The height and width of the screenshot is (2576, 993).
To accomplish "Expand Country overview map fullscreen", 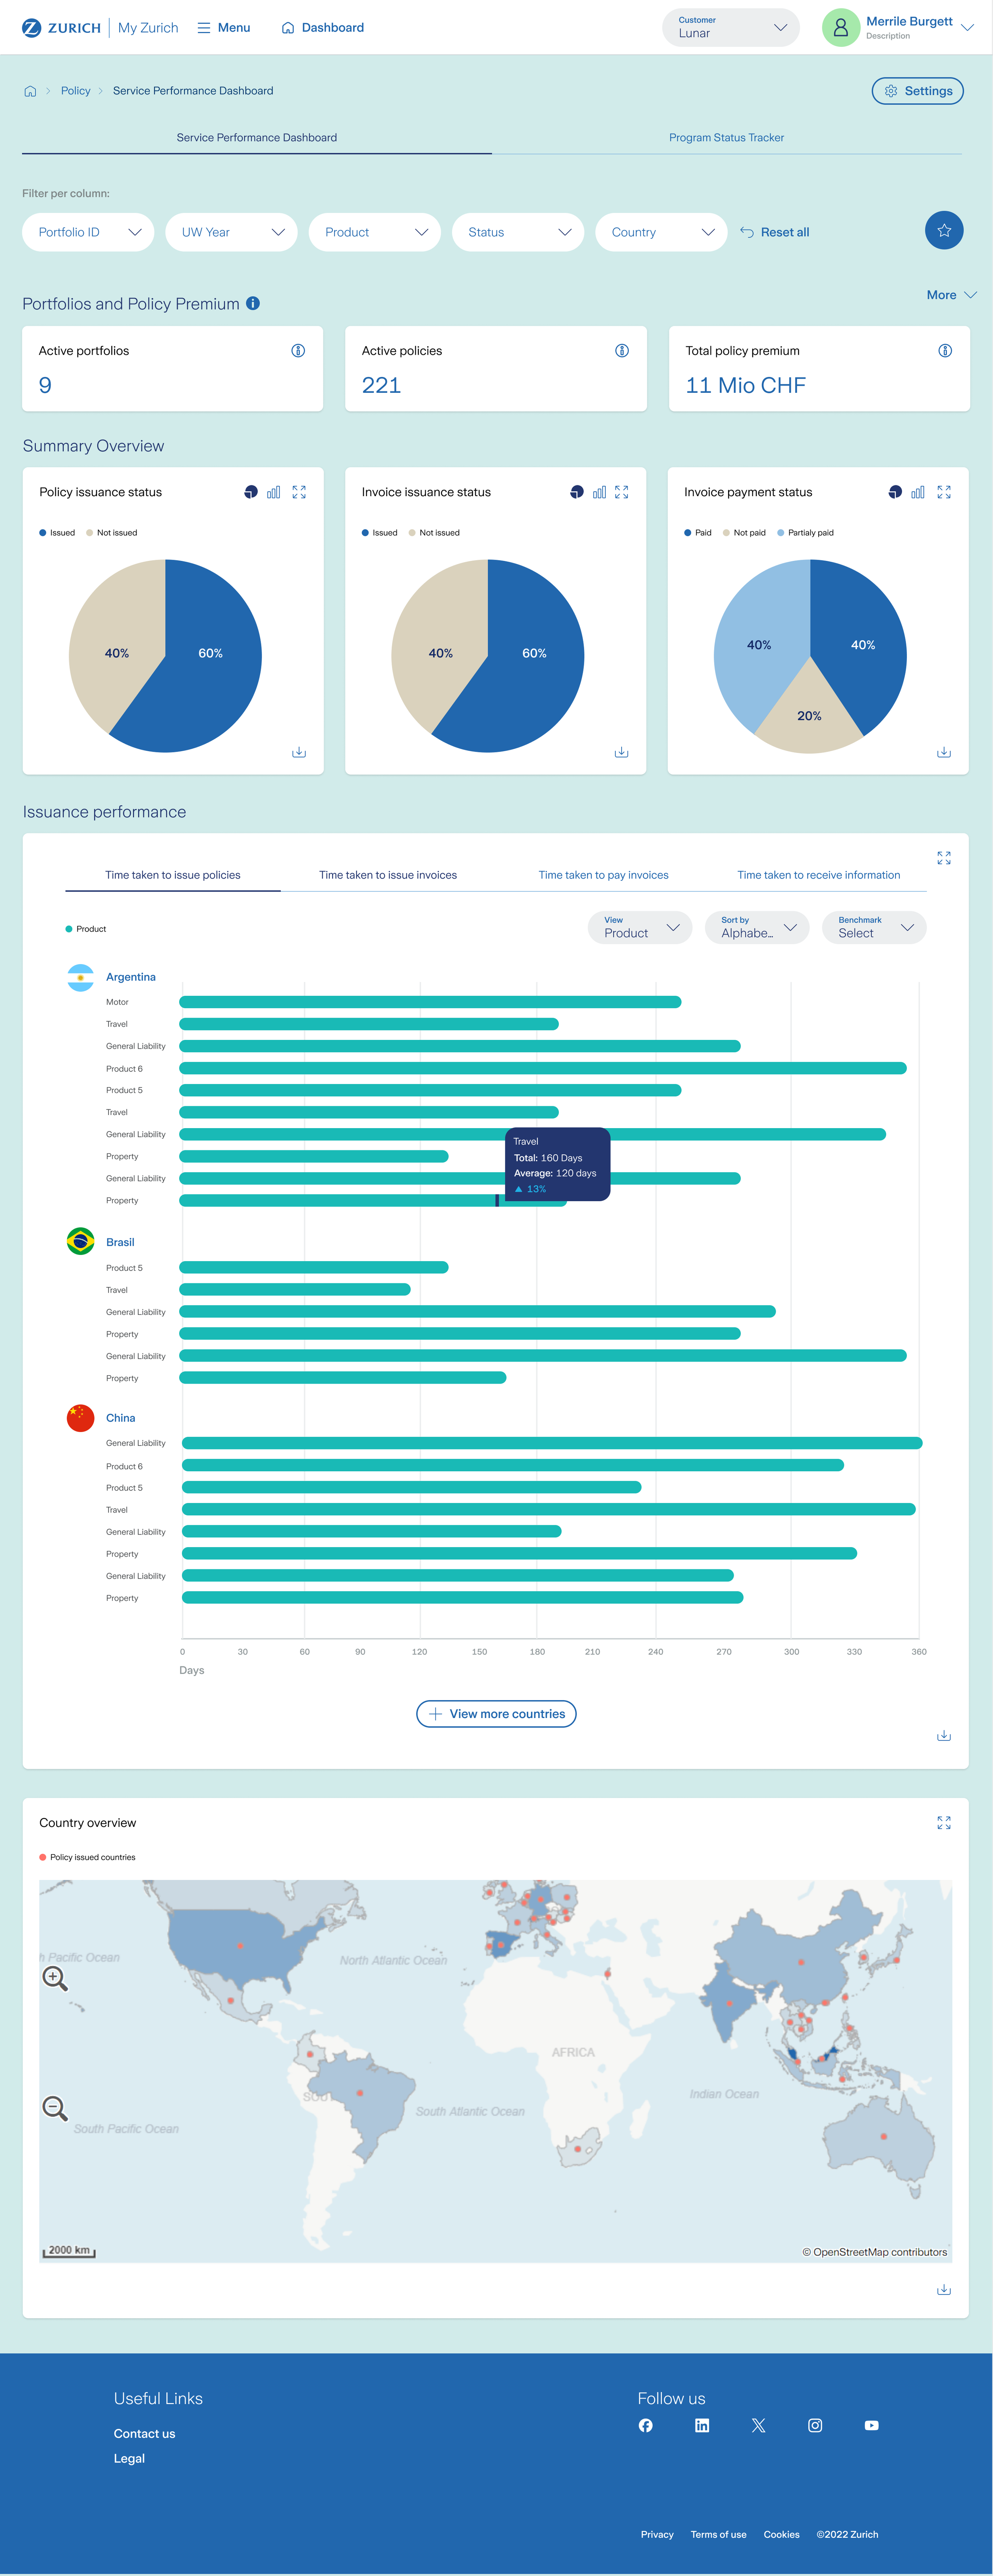I will click(944, 1823).
